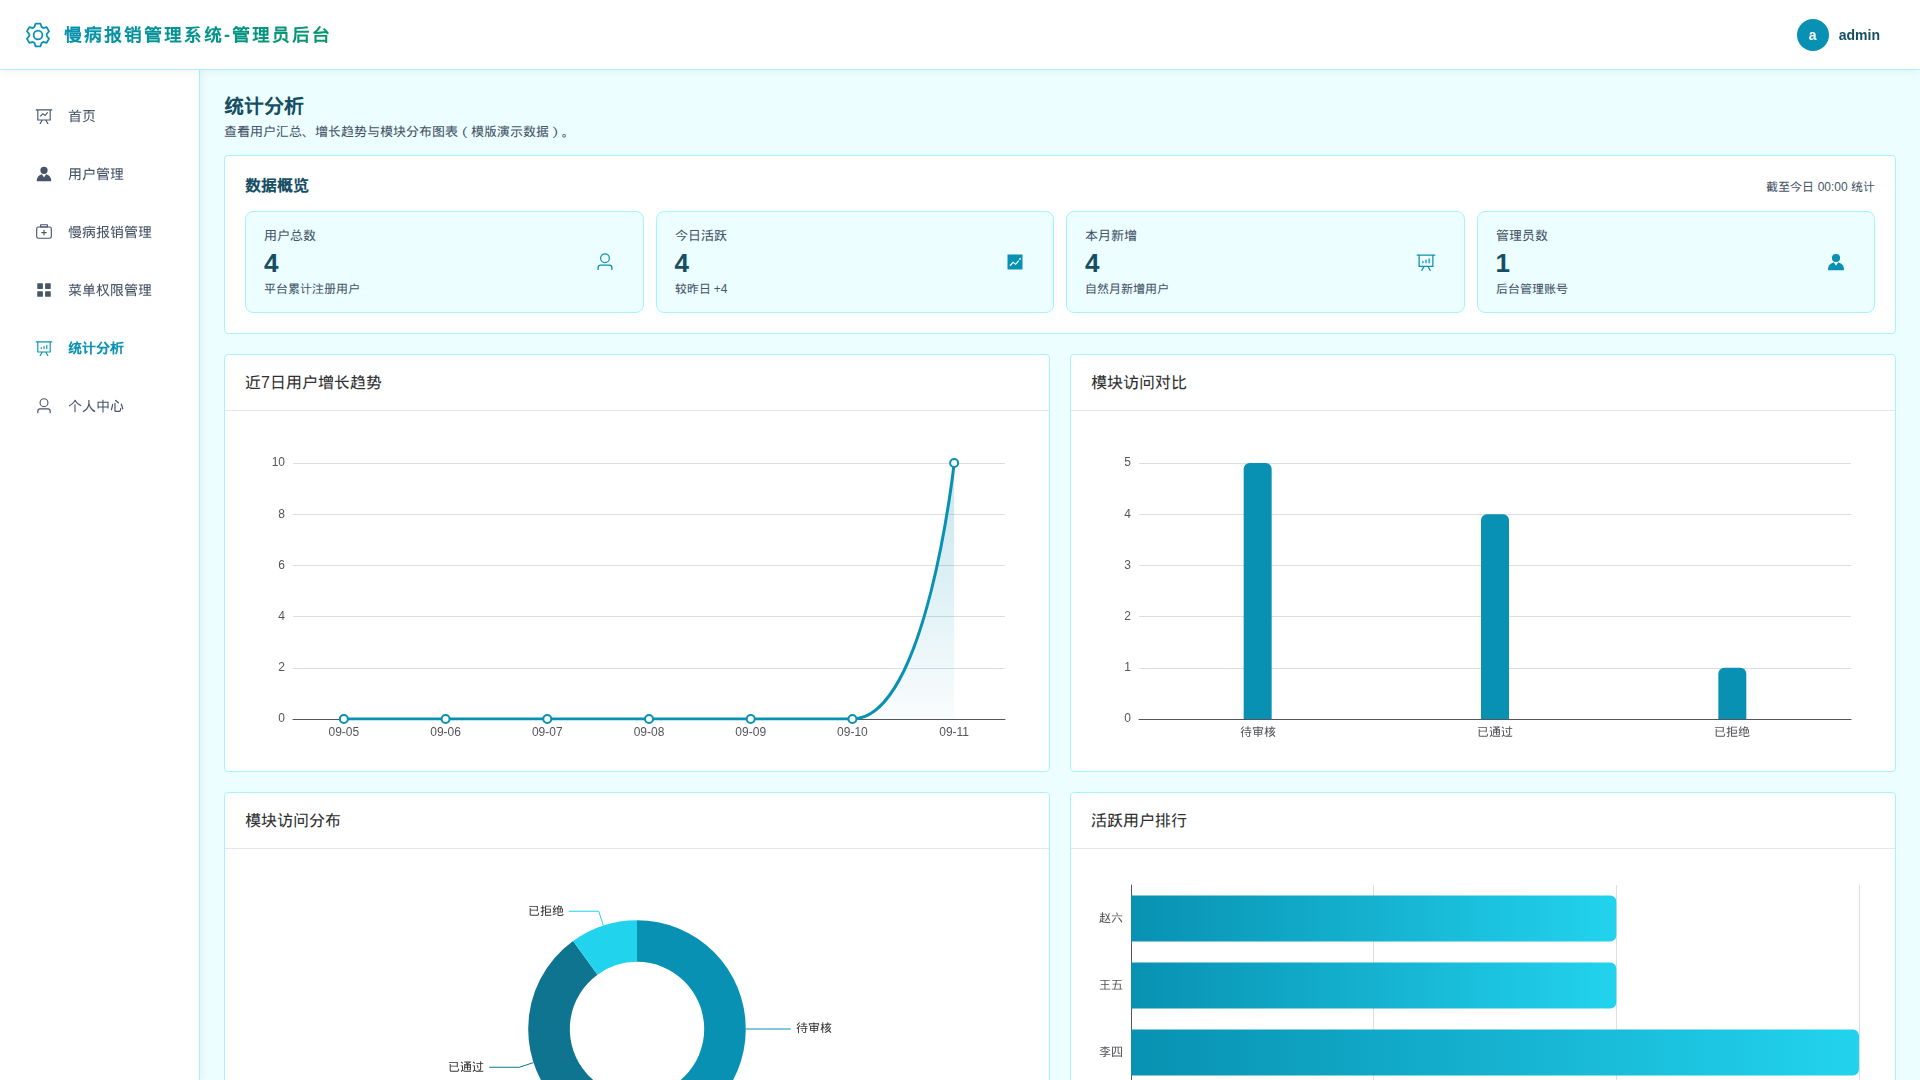Click the 待审核 label beside the donut chart
This screenshot has height=1080, width=1920.
[x=814, y=1028]
